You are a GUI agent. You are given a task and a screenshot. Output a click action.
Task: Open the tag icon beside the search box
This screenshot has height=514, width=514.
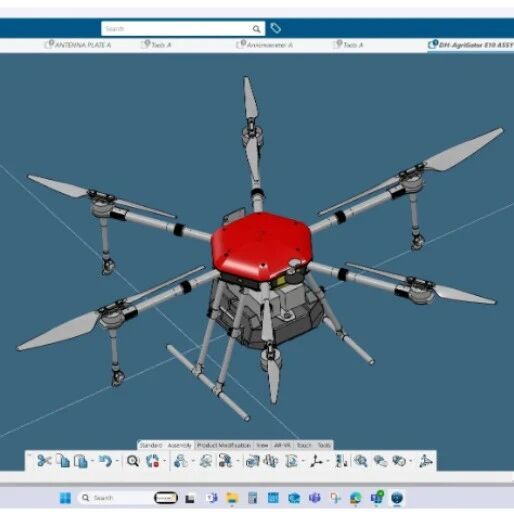click(275, 28)
